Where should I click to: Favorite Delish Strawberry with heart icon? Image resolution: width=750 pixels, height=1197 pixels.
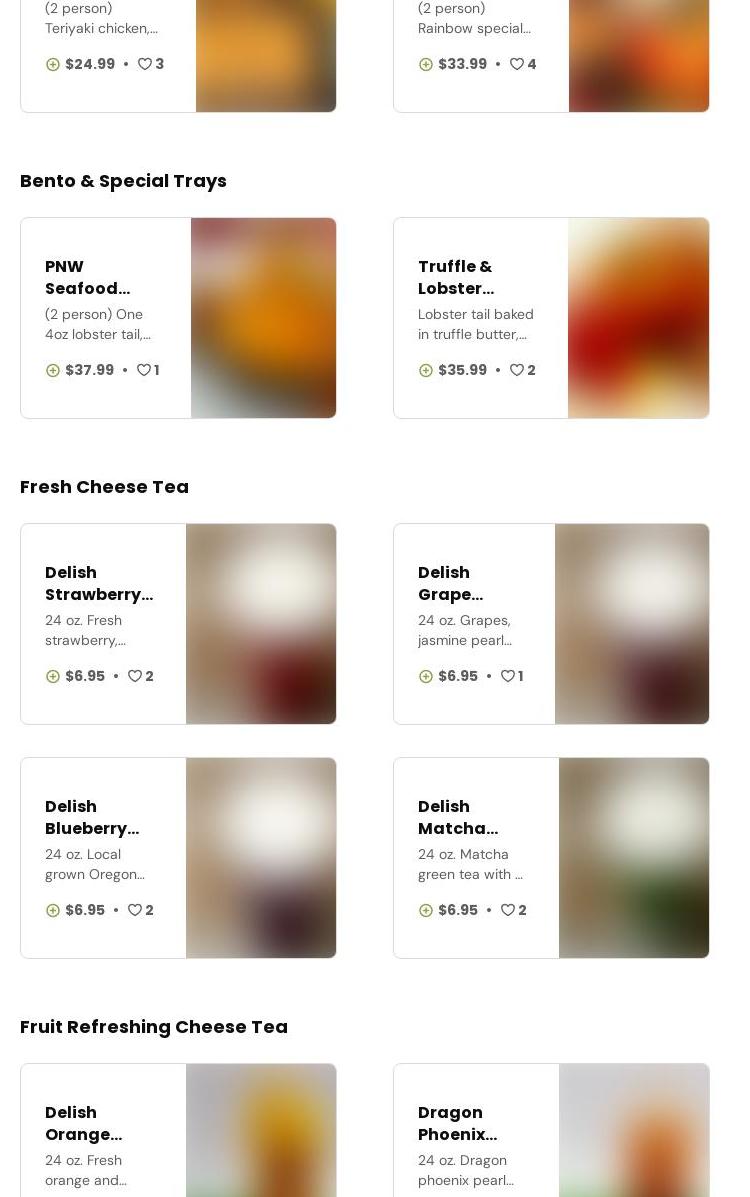tap(135, 676)
